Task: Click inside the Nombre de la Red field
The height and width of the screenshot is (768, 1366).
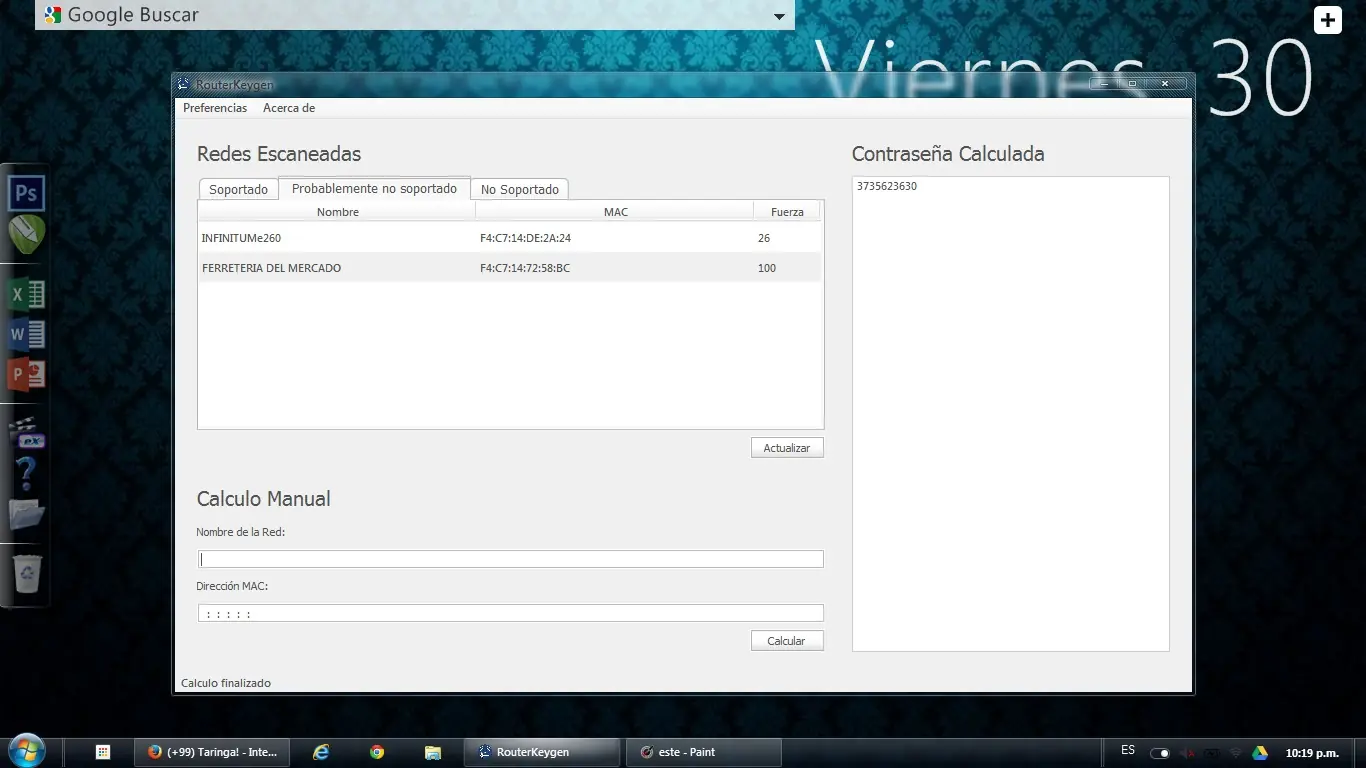Action: pos(510,559)
